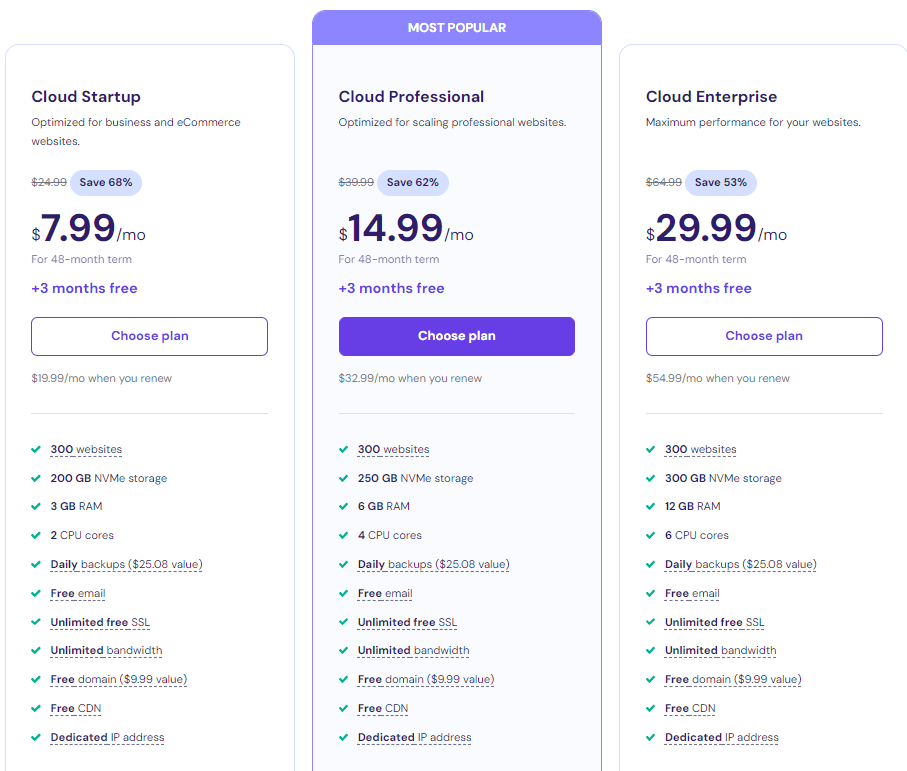Screen dimensions: 907x771
Task: Click the Cloud Enterprise plan heading
Action: pos(711,97)
